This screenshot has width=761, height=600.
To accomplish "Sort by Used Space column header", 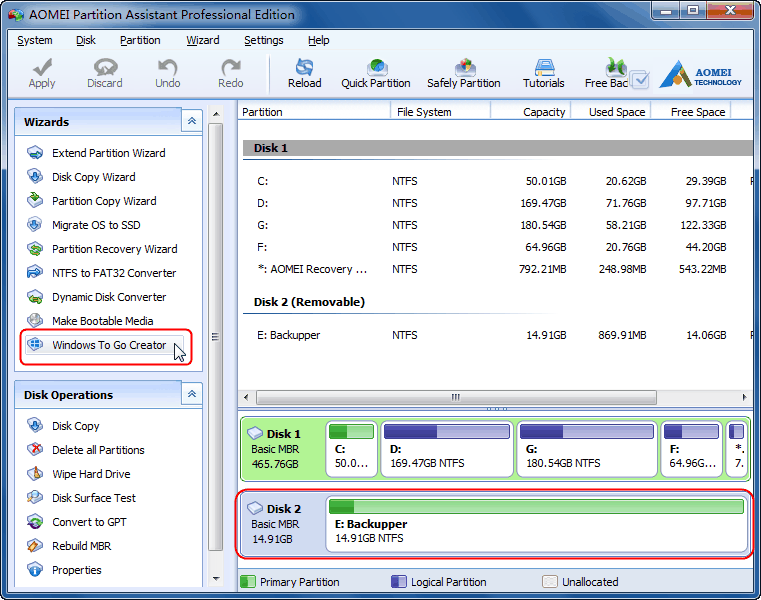I will (611, 112).
